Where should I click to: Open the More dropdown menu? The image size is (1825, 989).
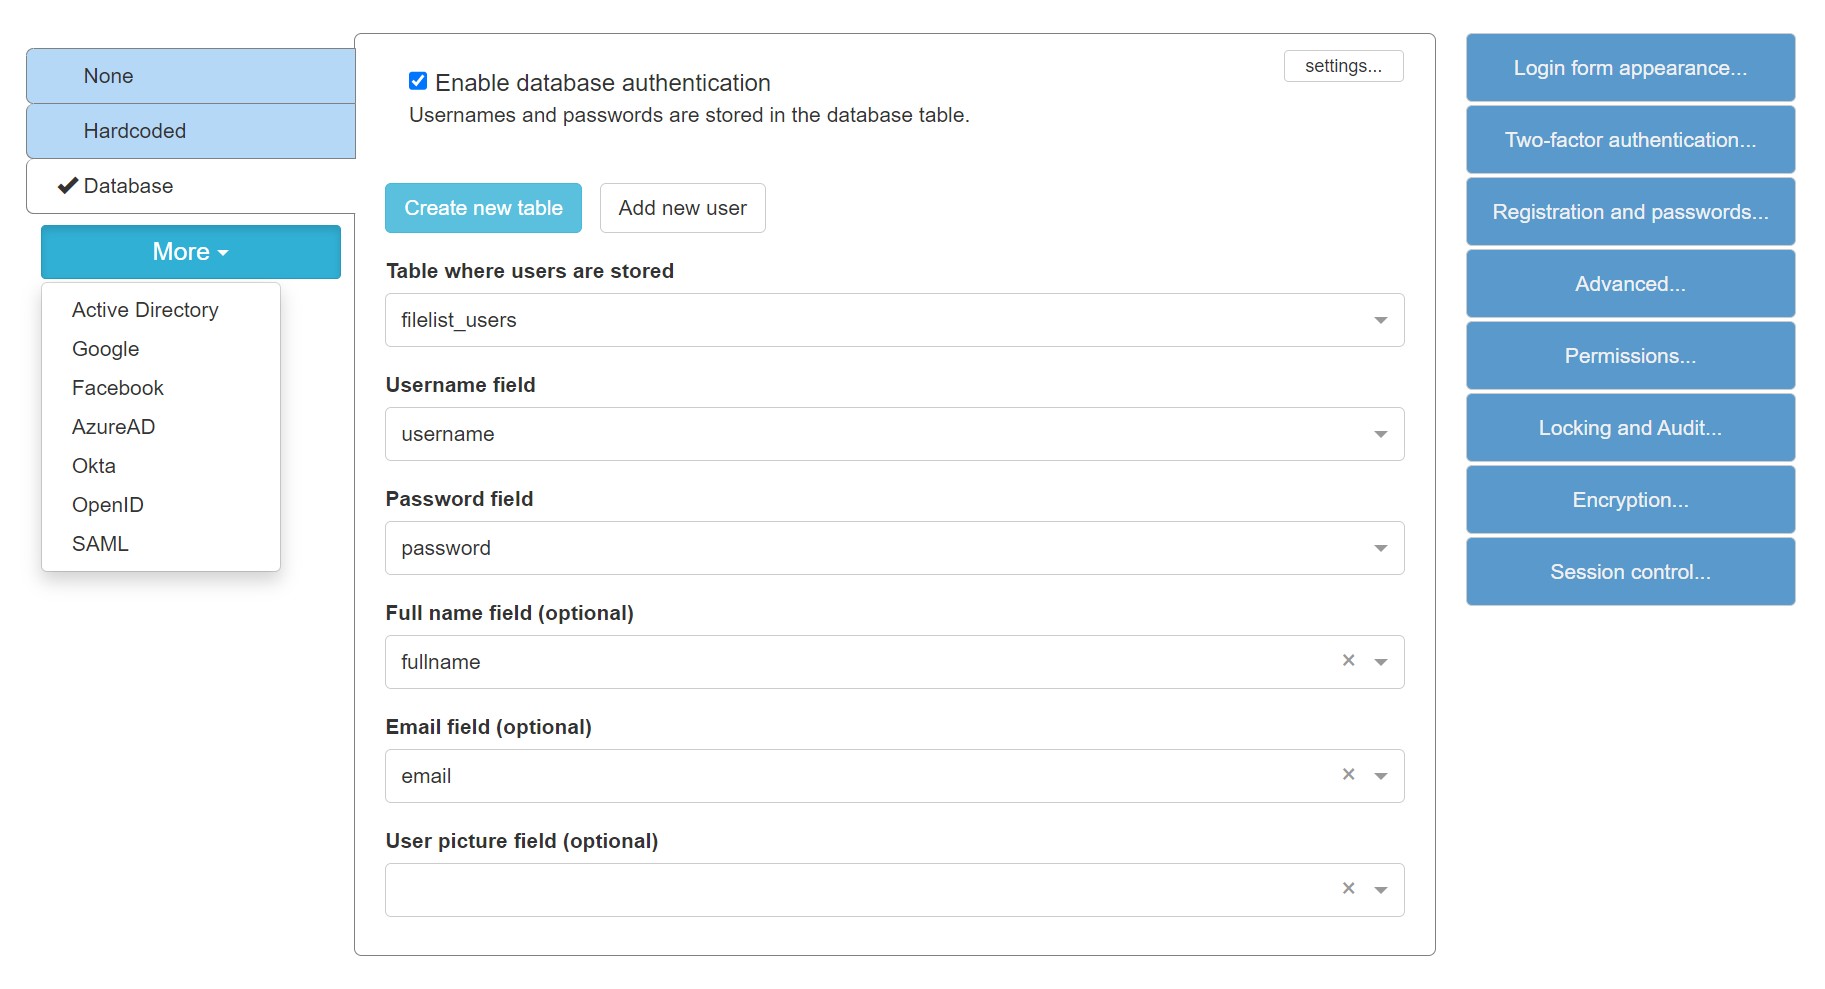tap(190, 252)
